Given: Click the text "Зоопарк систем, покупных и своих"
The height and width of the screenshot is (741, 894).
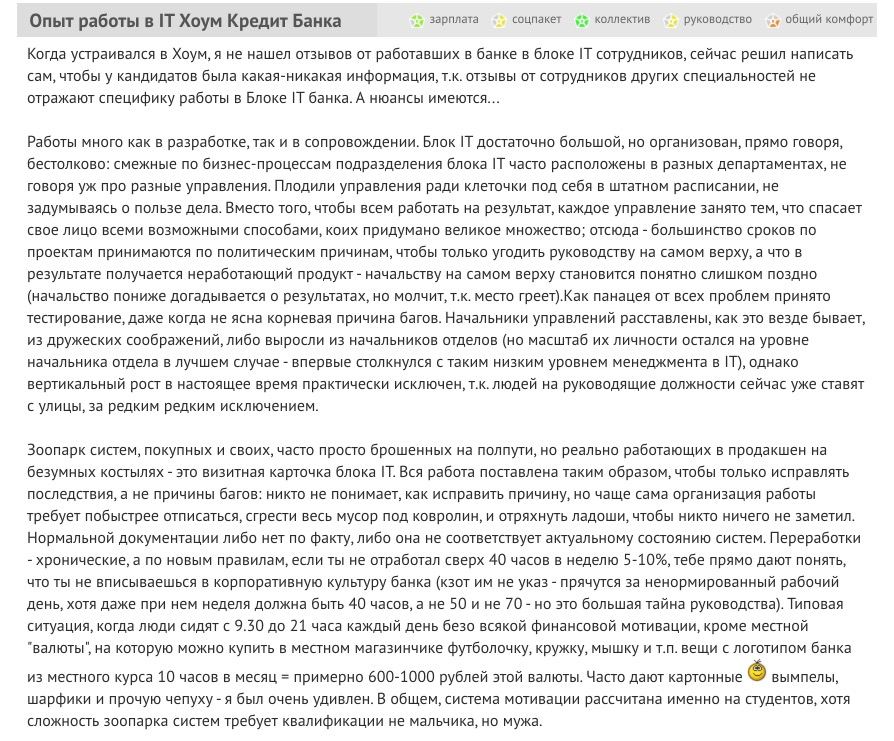Looking at the screenshot, I should click(x=149, y=450).
